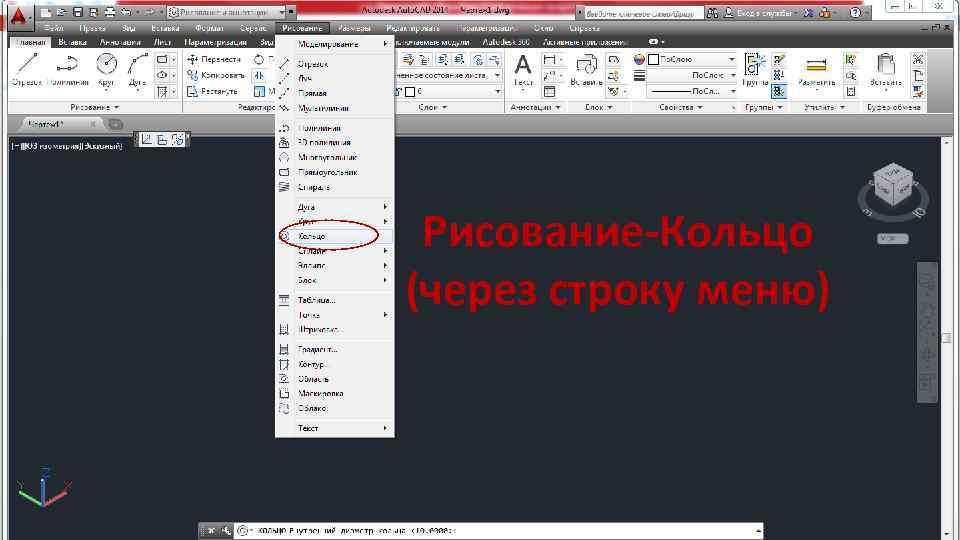Viewport: 960px width, 540px height.
Task: Expand the Аннотации ribbon panel
Action: coord(536,107)
